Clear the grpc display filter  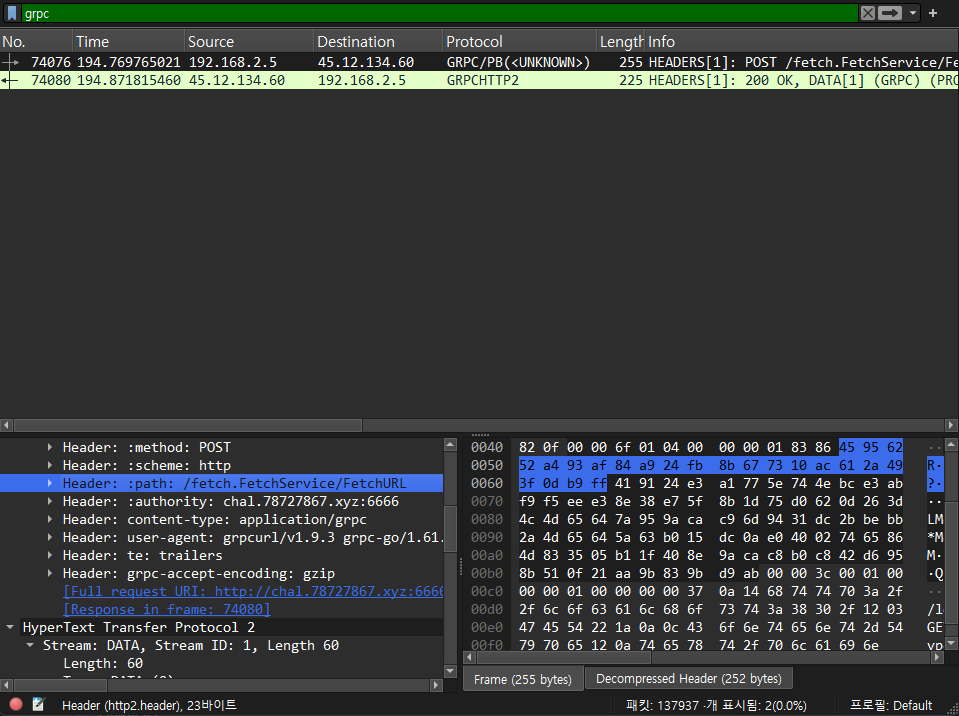867,13
